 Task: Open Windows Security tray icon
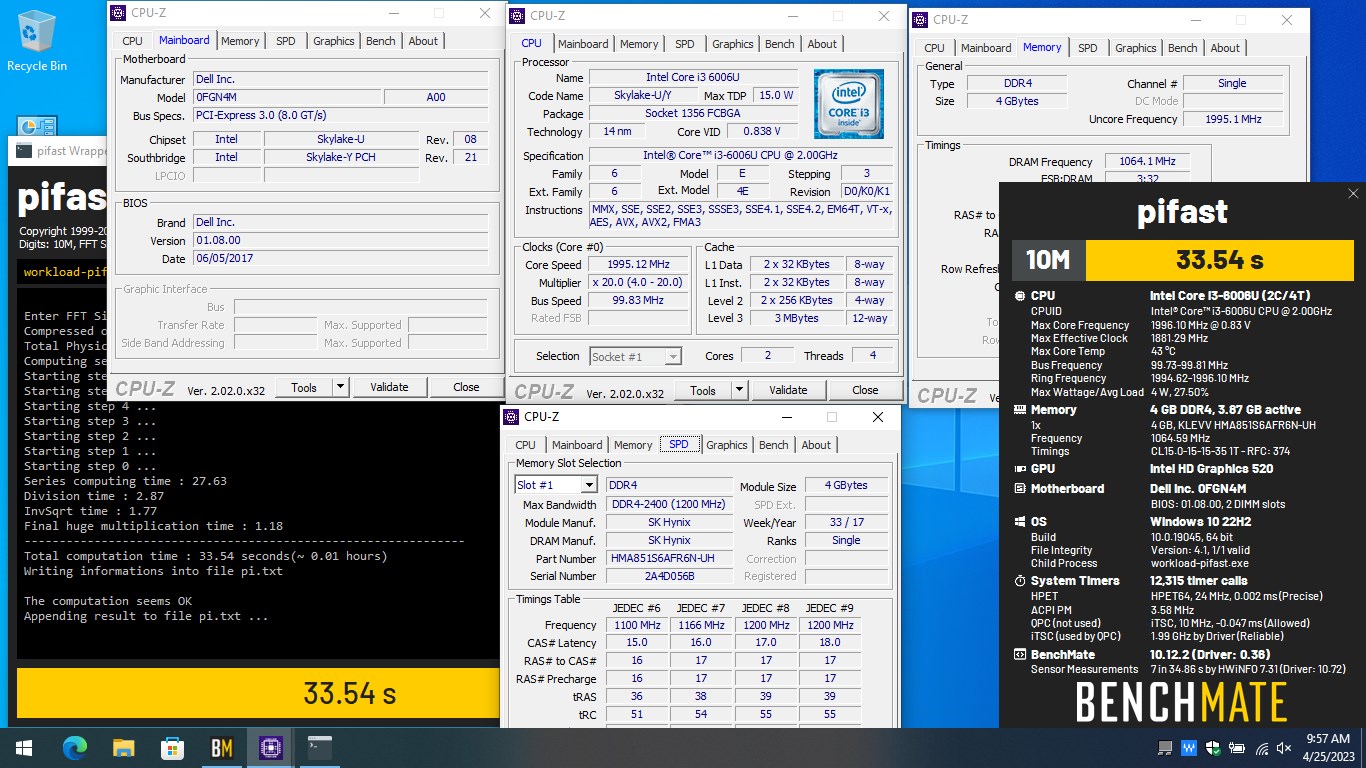click(x=1213, y=748)
